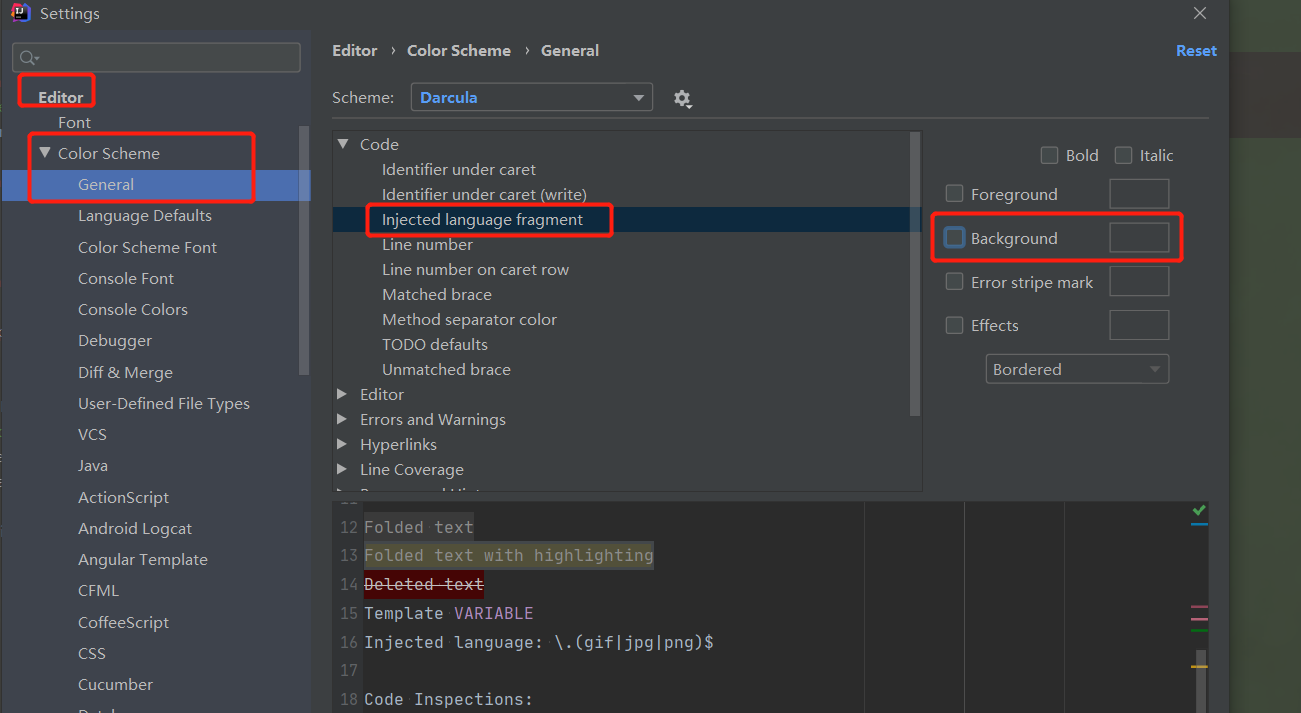The height and width of the screenshot is (713, 1301).
Task: Open Java color settings
Action: tap(93, 465)
